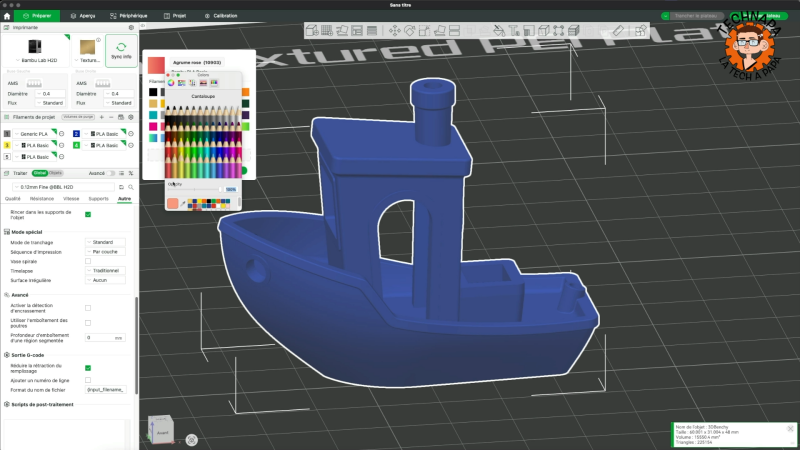Open the Calibration tab
Viewport: 800px width, 450px height.
[x=221, y=16]
